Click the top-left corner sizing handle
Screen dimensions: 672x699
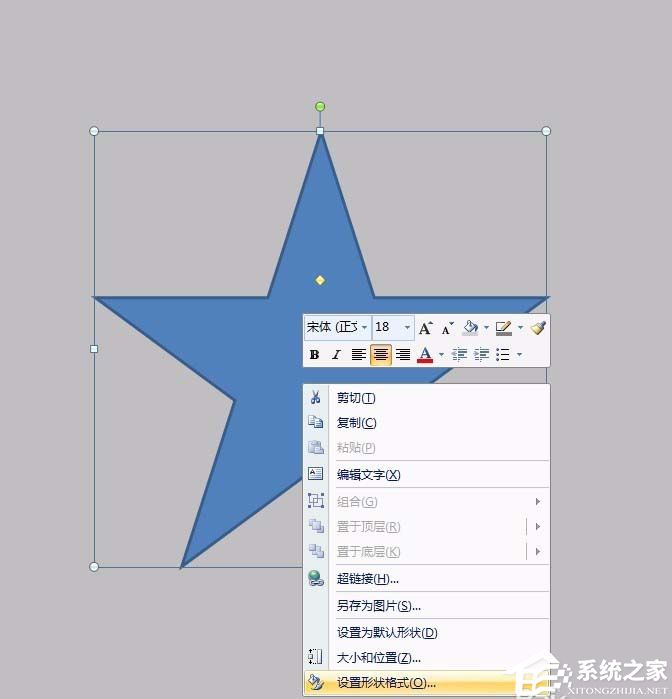pyautogui.click(x=94, y=131)
